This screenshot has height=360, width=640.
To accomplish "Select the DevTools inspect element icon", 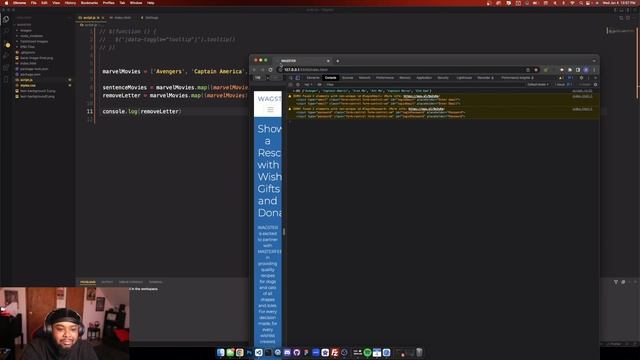I will 291,78.
